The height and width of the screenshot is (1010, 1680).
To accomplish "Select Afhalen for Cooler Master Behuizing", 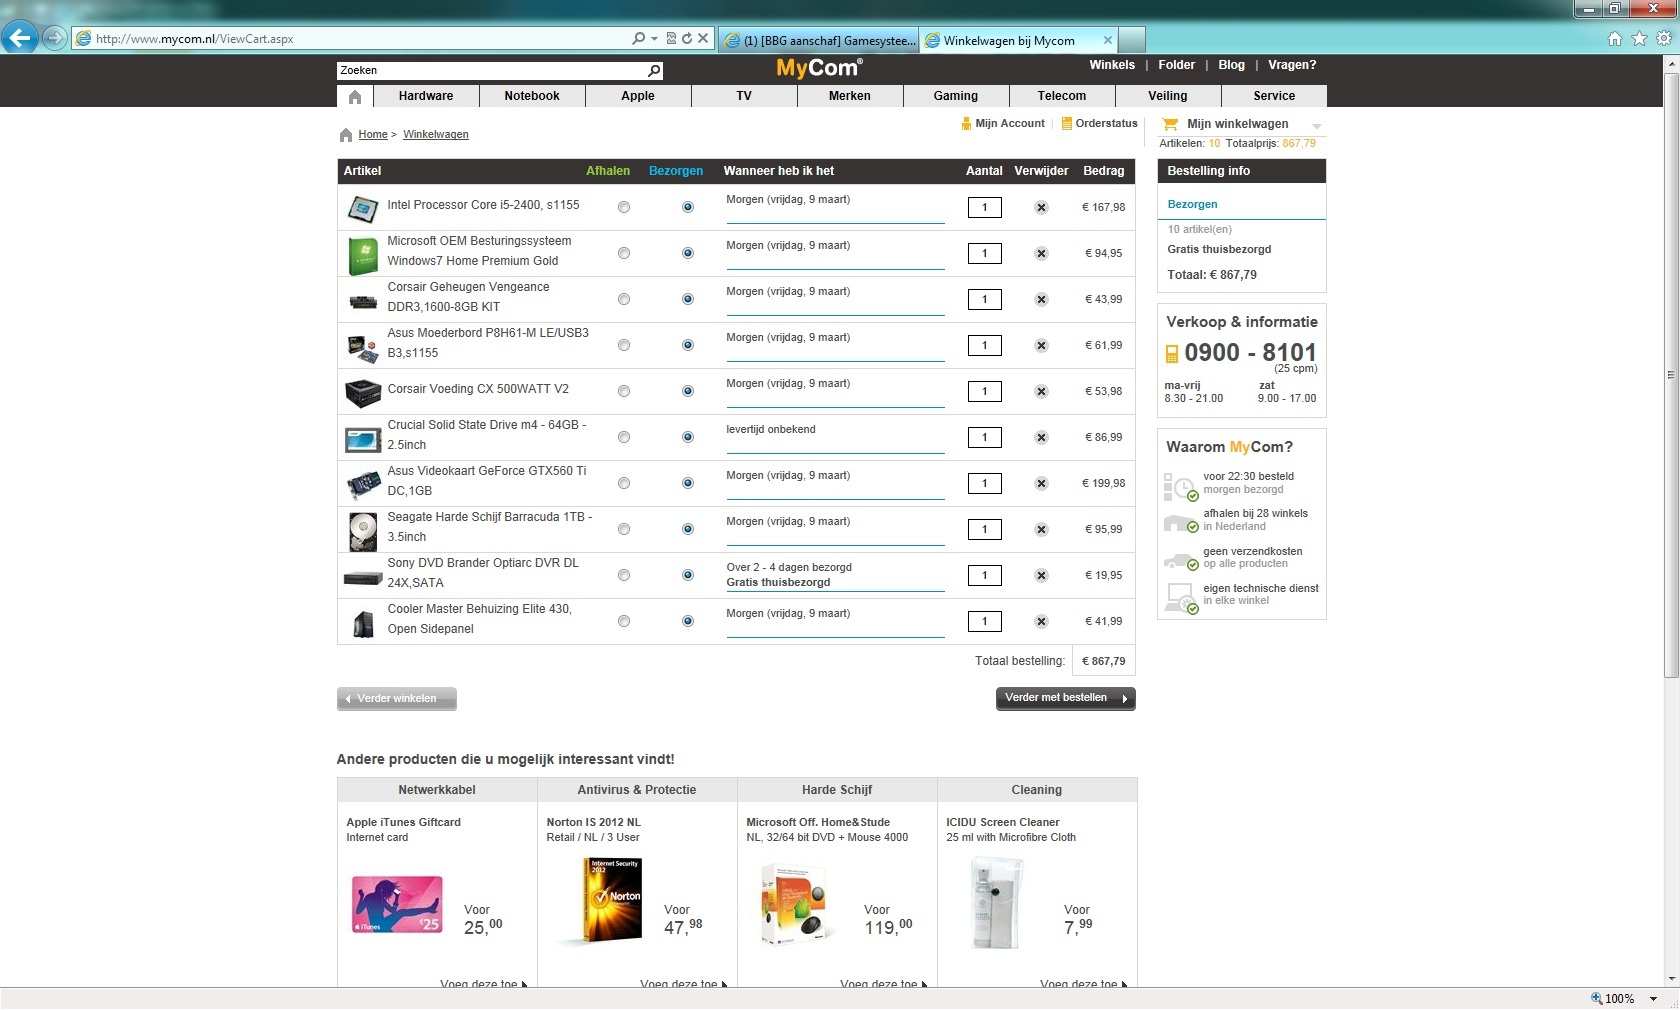I will tap(624, 622).
